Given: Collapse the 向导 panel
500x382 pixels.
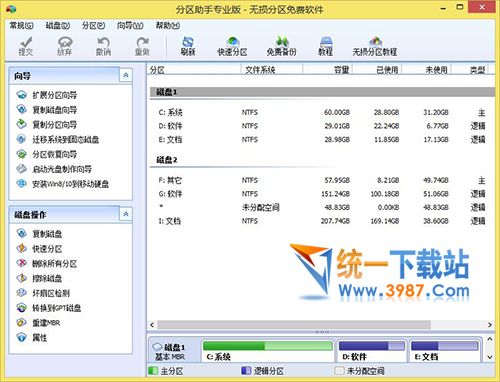Looking at the screenshot, I should (126, 75).
